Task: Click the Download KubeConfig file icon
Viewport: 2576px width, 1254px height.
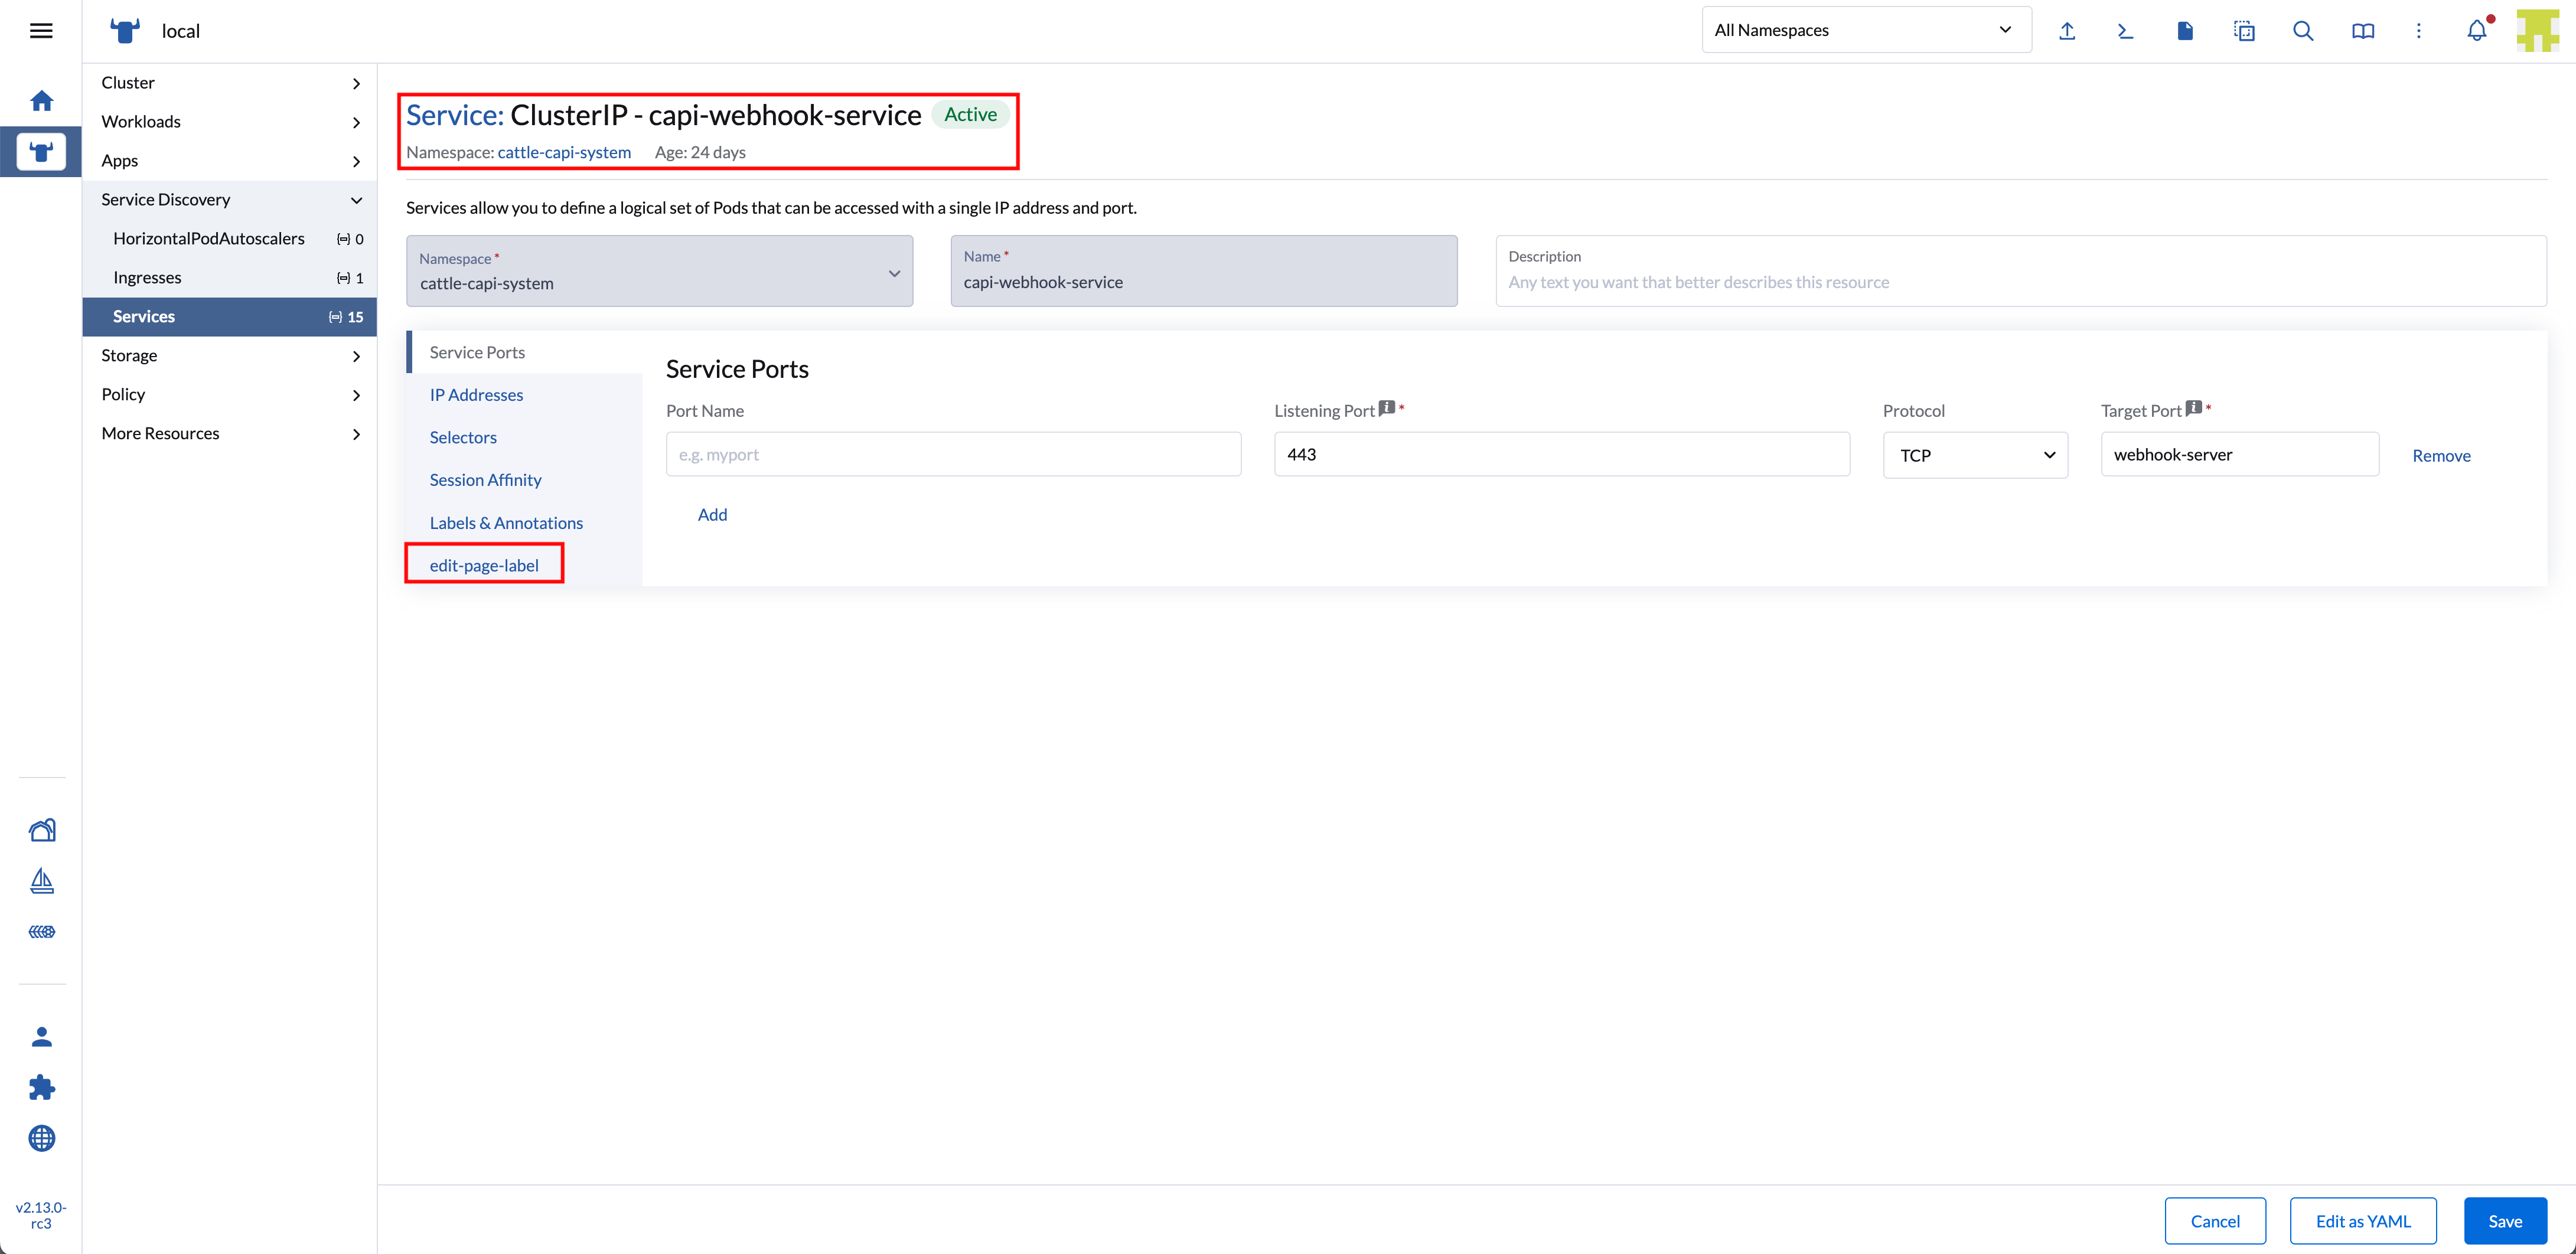Action: tap(2184, 31)
